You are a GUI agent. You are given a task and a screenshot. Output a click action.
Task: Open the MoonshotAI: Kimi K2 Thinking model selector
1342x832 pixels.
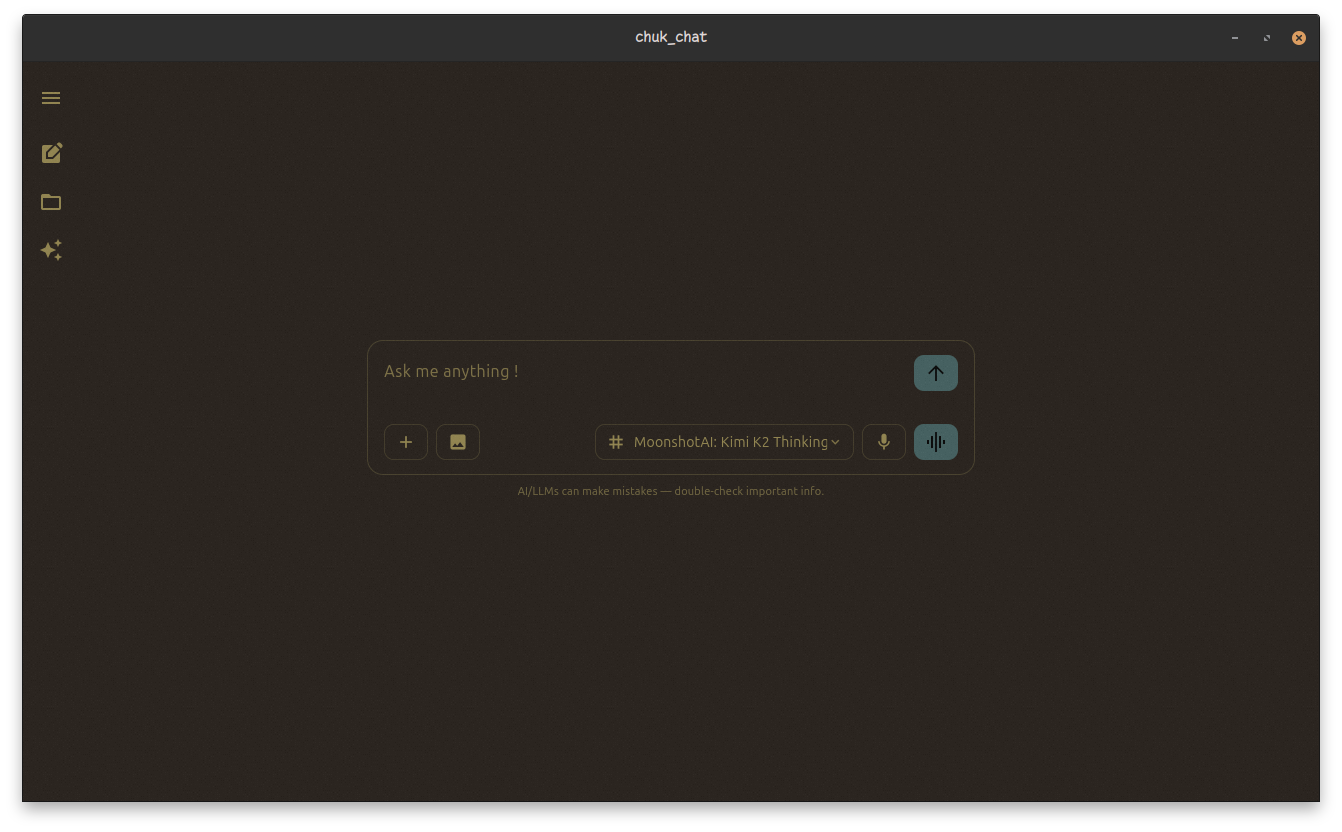(x=729, y=442)
